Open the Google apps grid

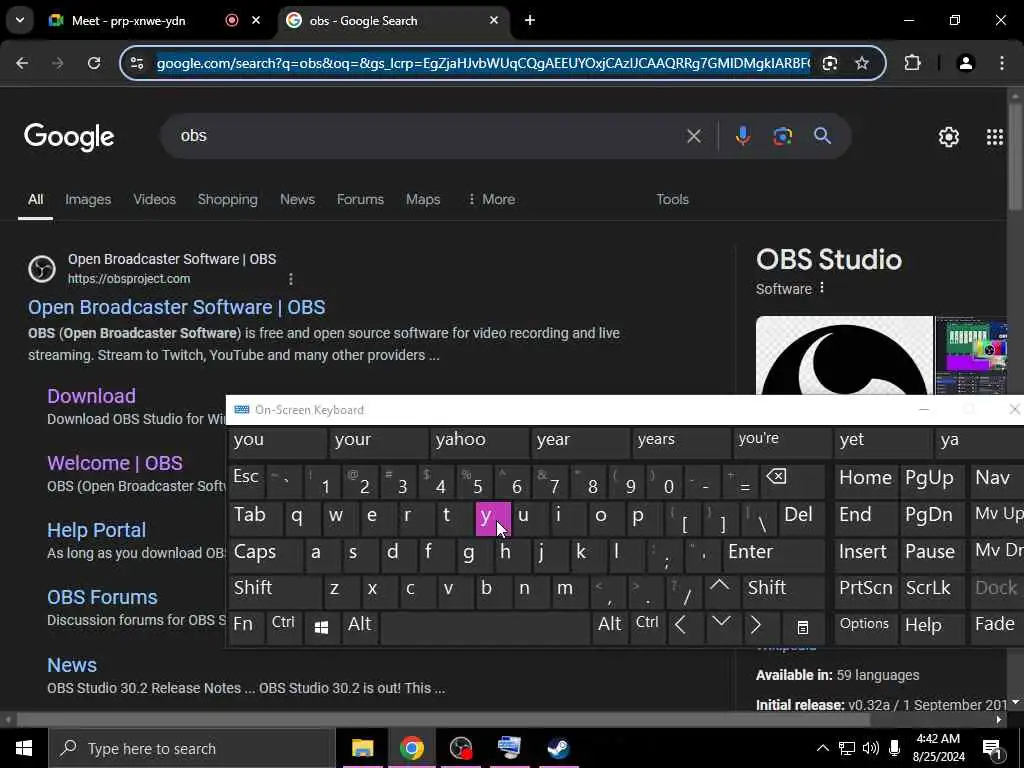tap(995, 136)
